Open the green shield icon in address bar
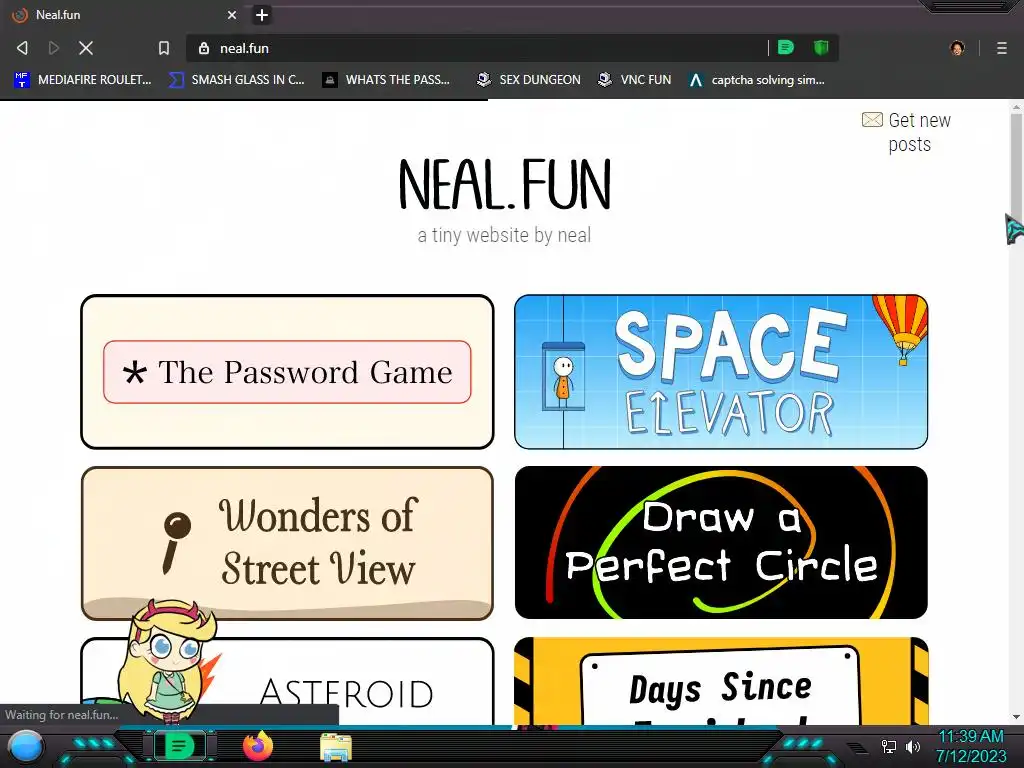This screenshot has width=1024, height=768. click(x=821, y=48)
